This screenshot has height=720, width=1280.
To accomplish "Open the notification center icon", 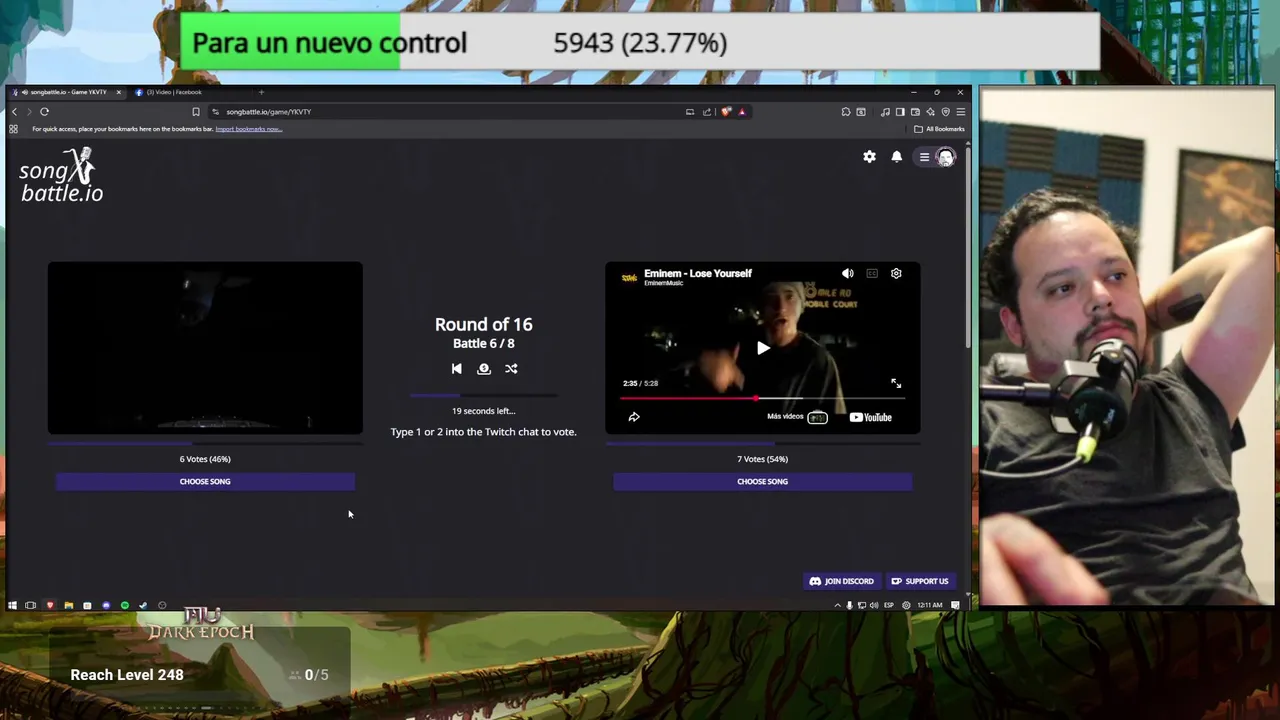I will 955,605.
